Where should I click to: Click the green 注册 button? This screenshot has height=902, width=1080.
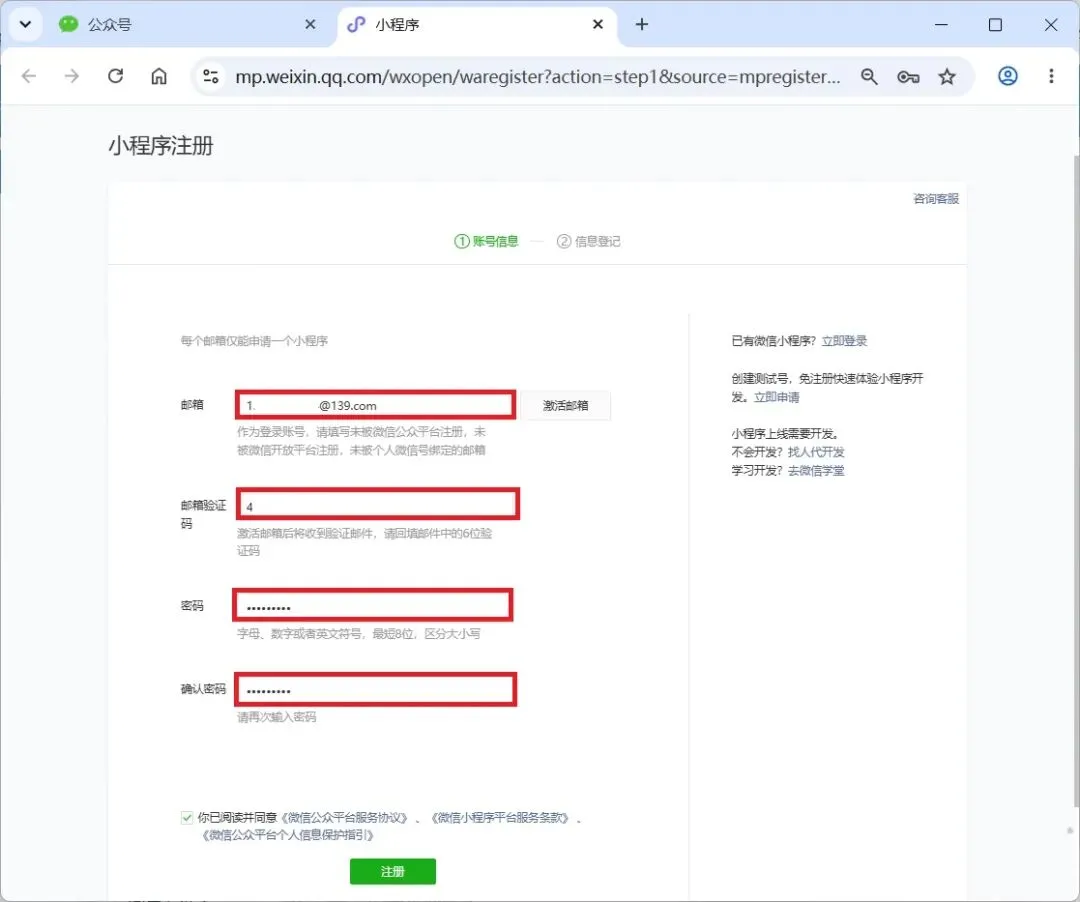(x=393, y=871)
